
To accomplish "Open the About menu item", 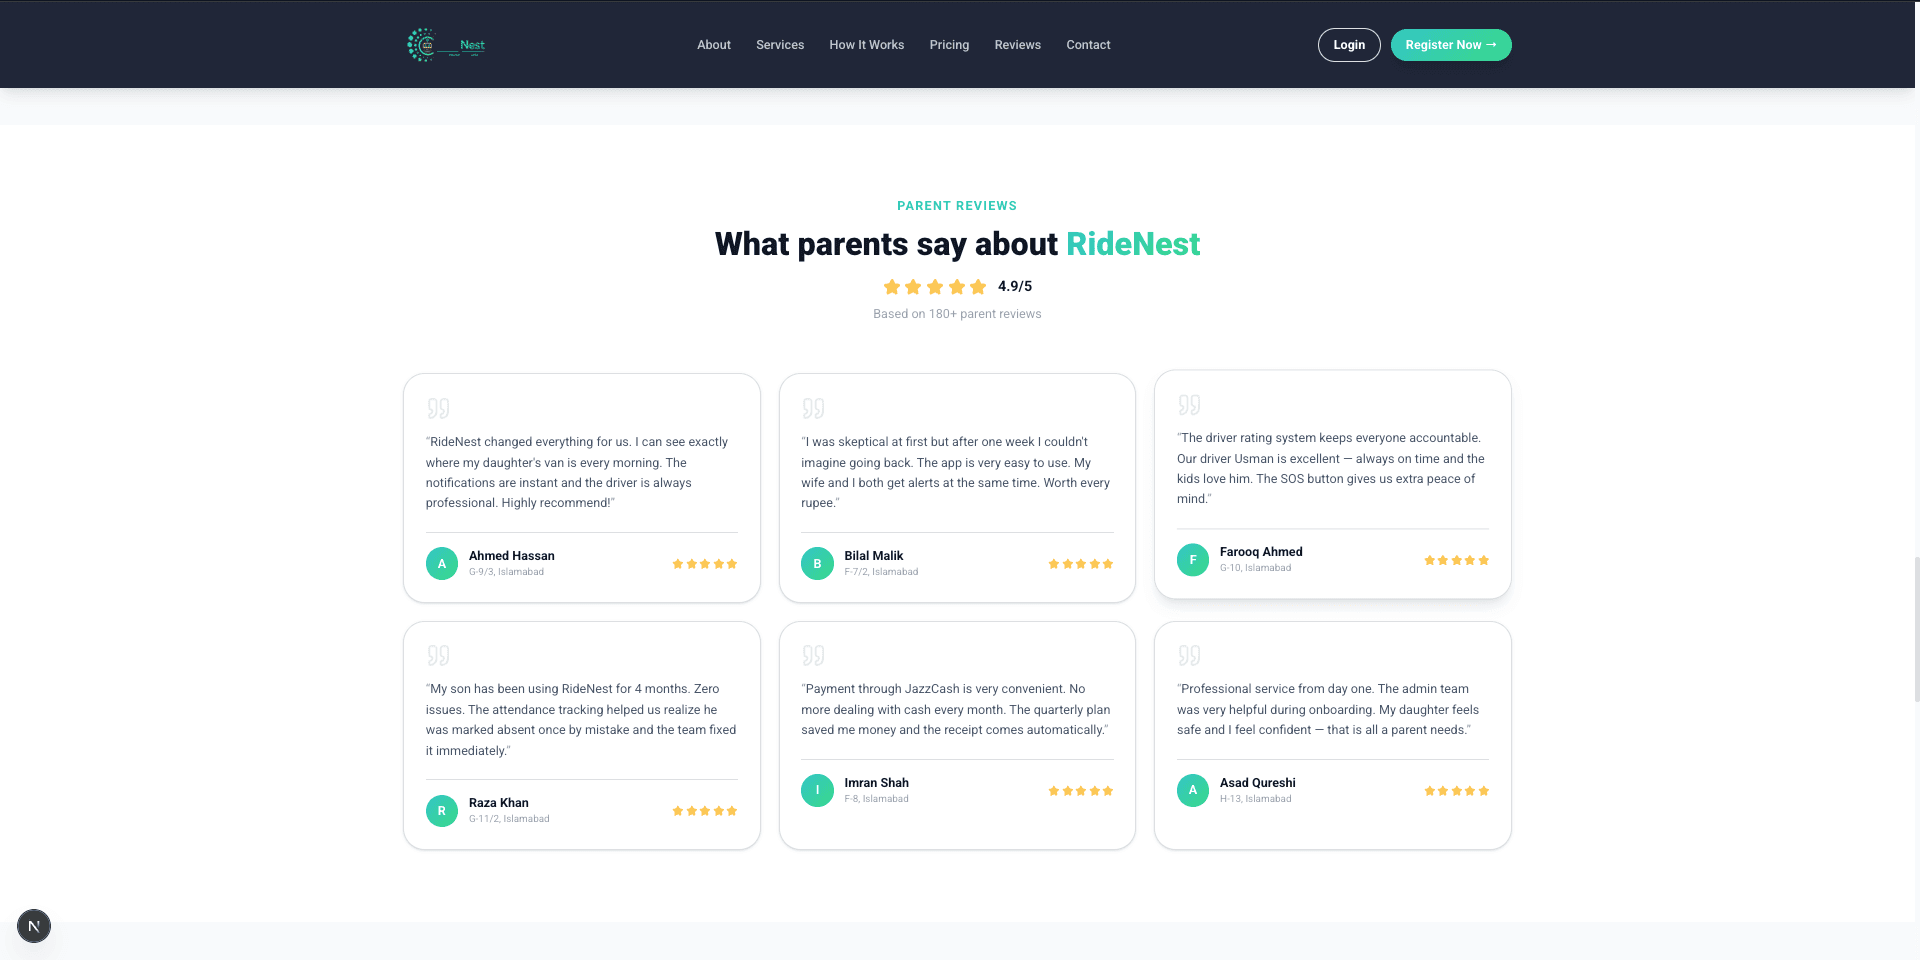I will point(714,45).
